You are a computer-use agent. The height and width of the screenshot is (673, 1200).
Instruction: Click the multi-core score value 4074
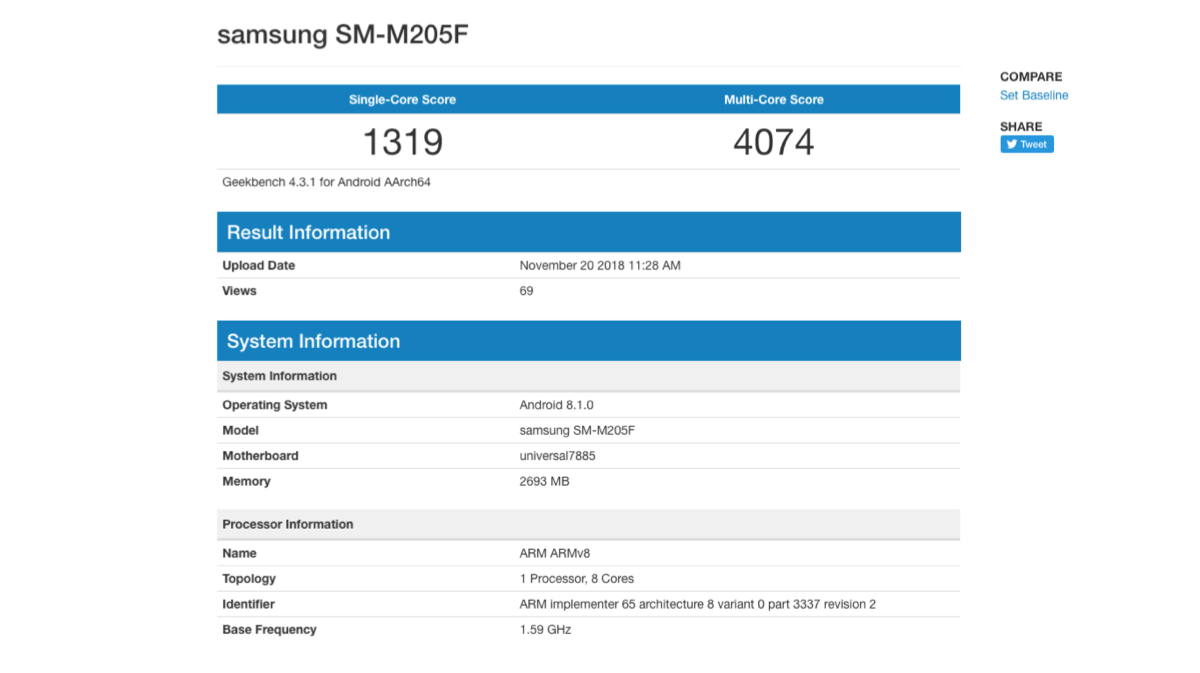(773, 142)
